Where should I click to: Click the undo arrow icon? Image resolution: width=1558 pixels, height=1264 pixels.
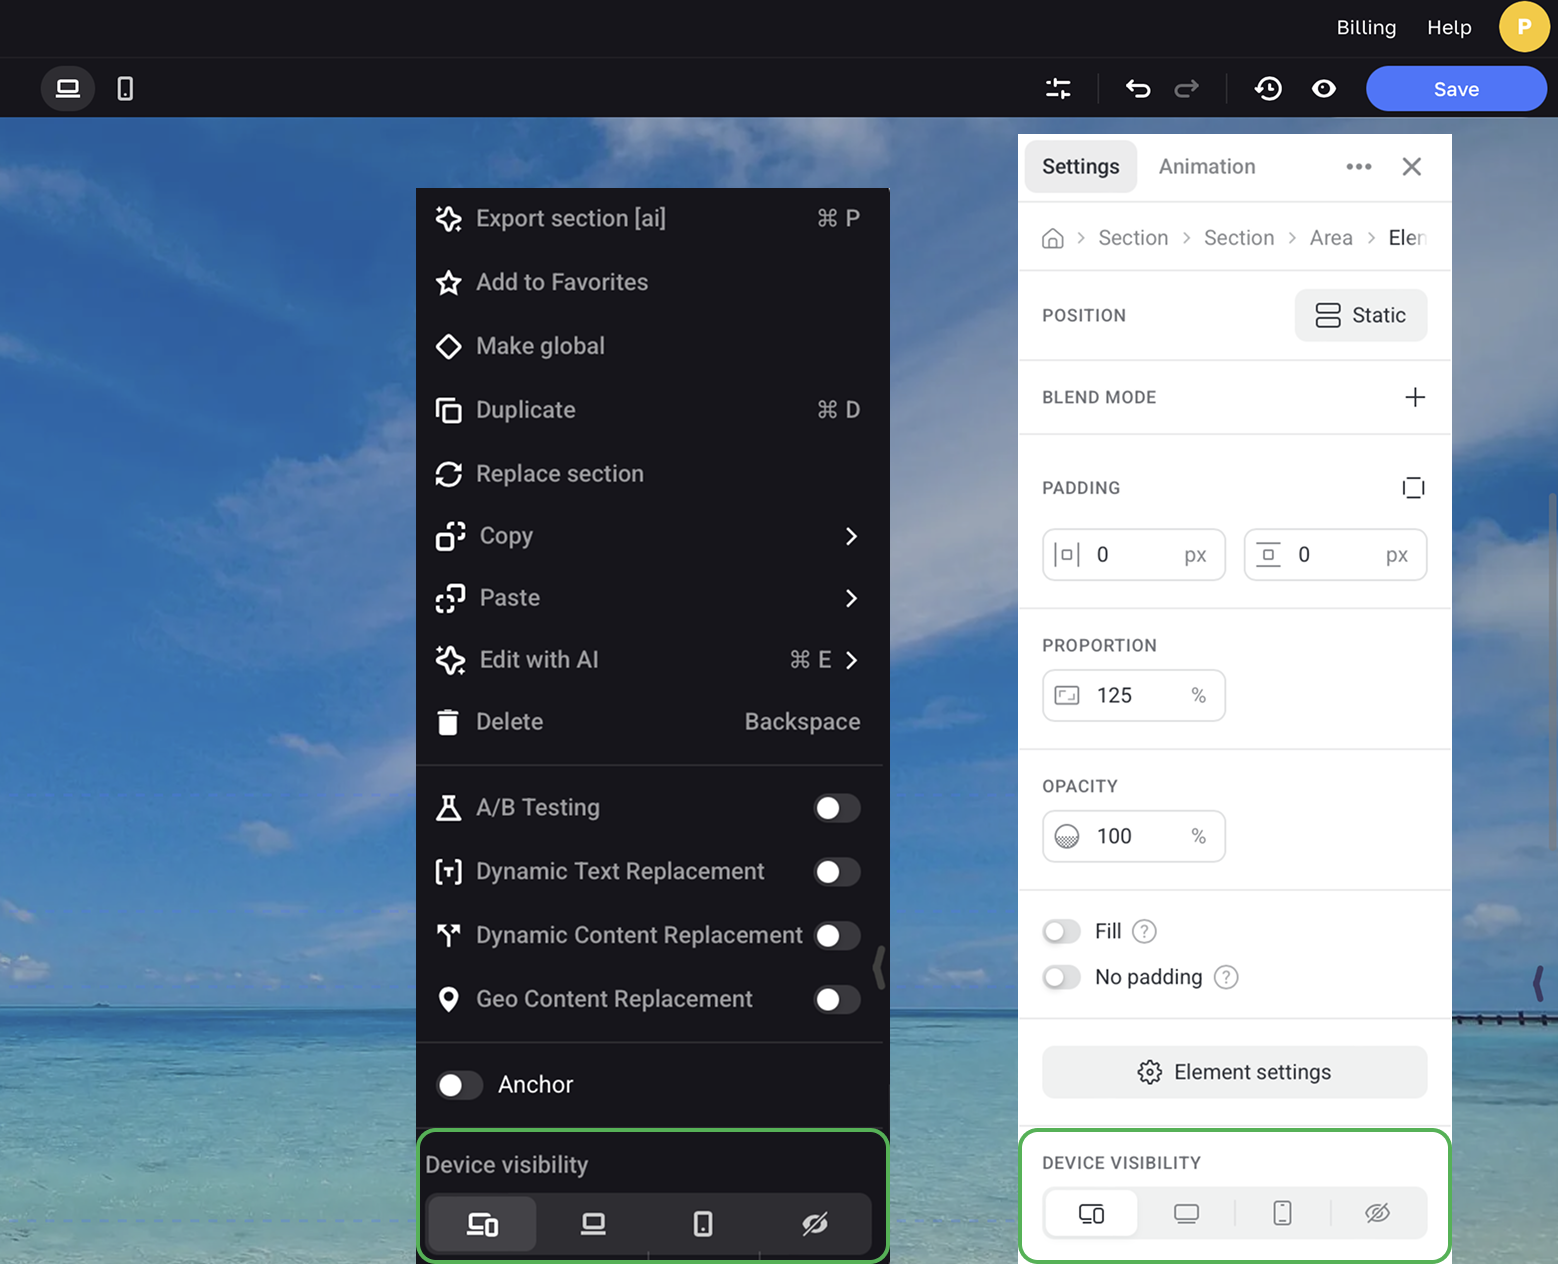(1138, 89)
